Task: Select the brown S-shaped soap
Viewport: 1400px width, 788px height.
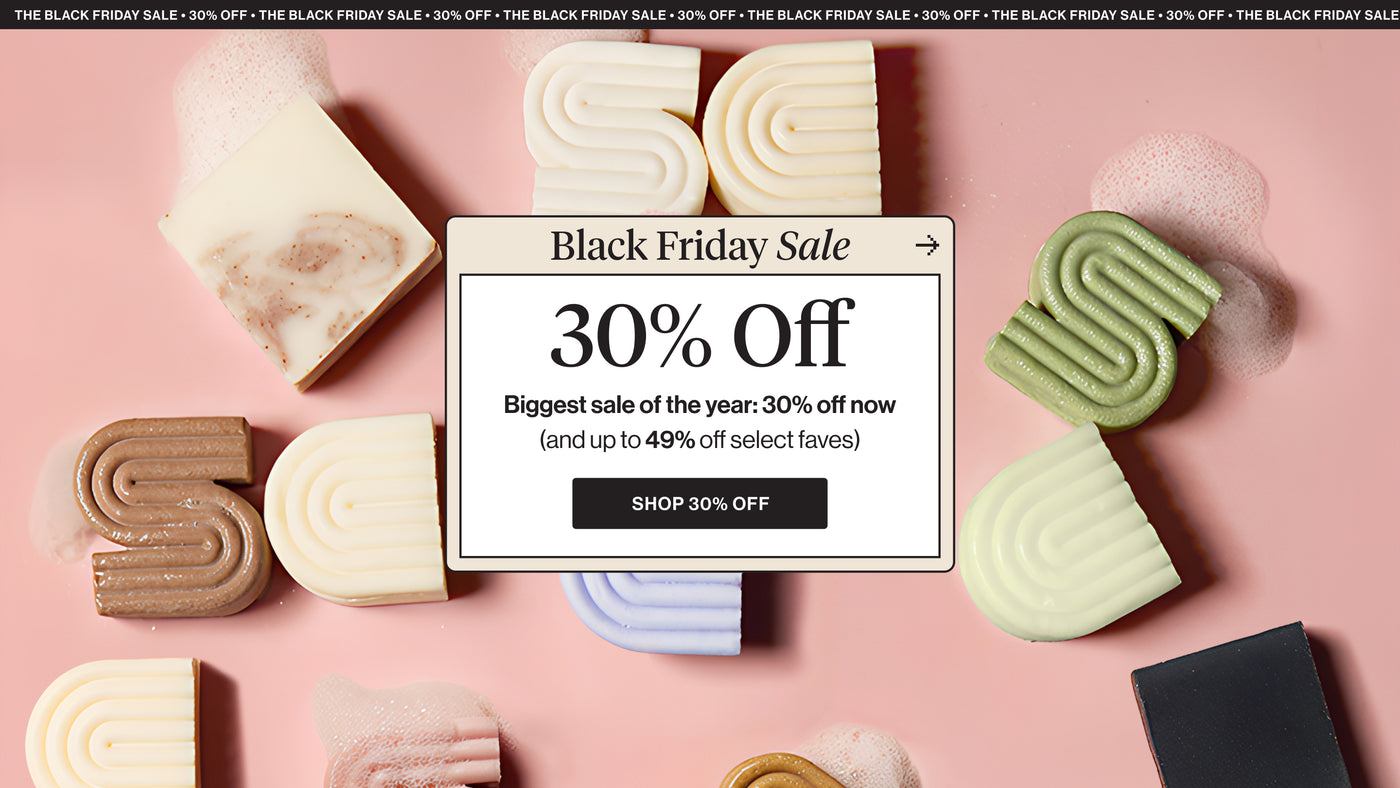Action: 170,515
